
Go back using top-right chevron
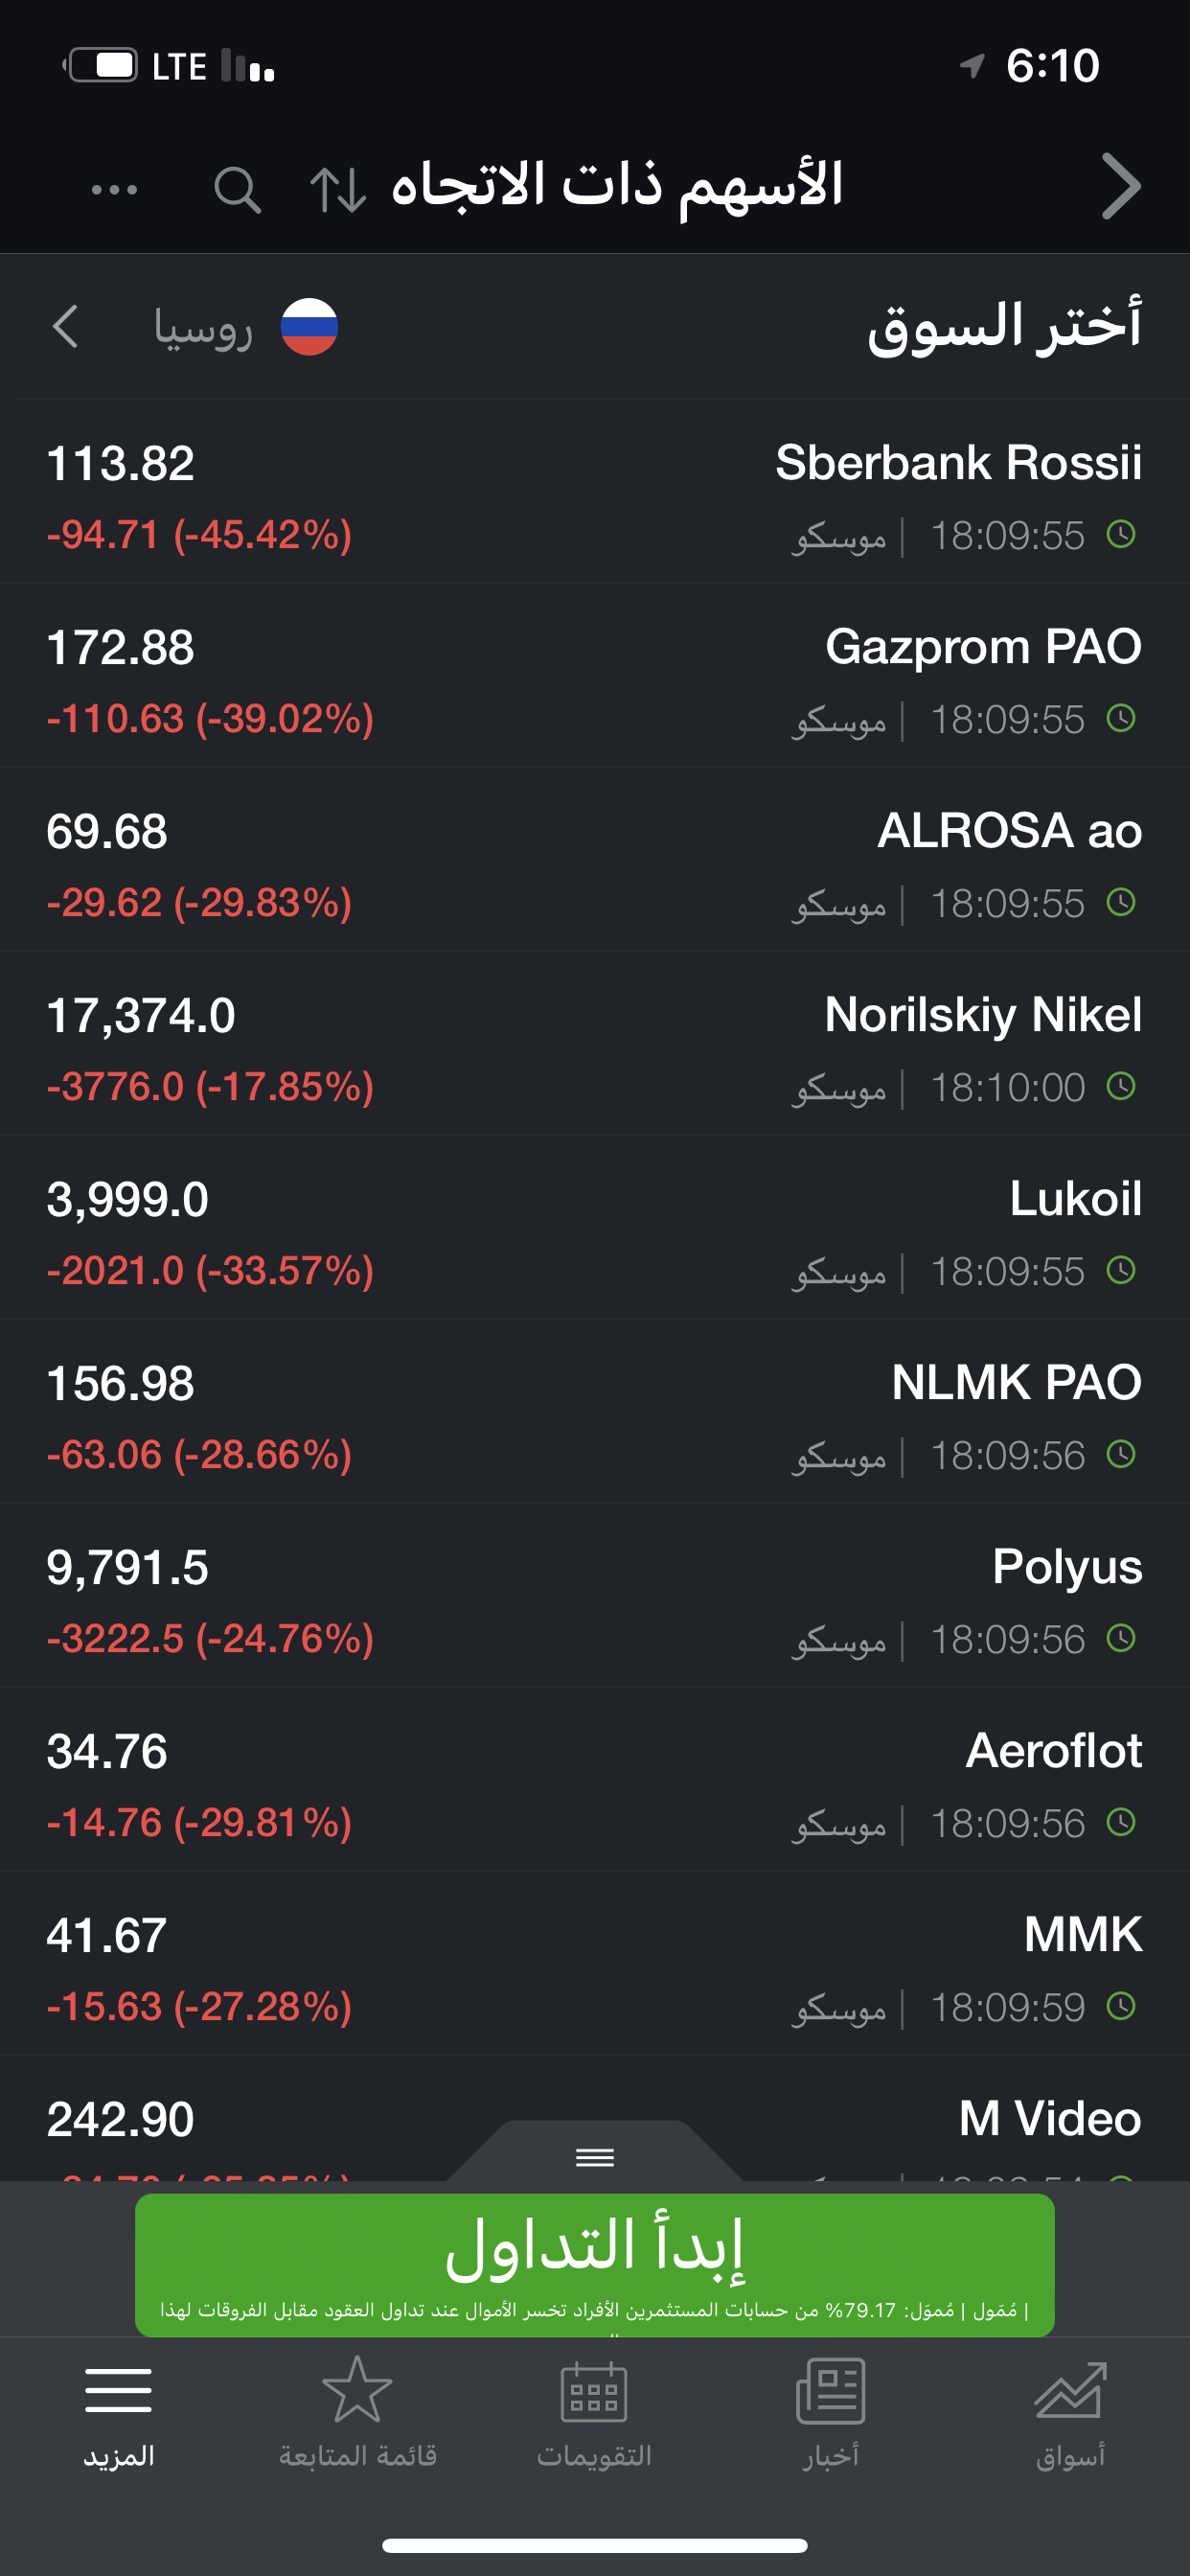click(1121, 186)
